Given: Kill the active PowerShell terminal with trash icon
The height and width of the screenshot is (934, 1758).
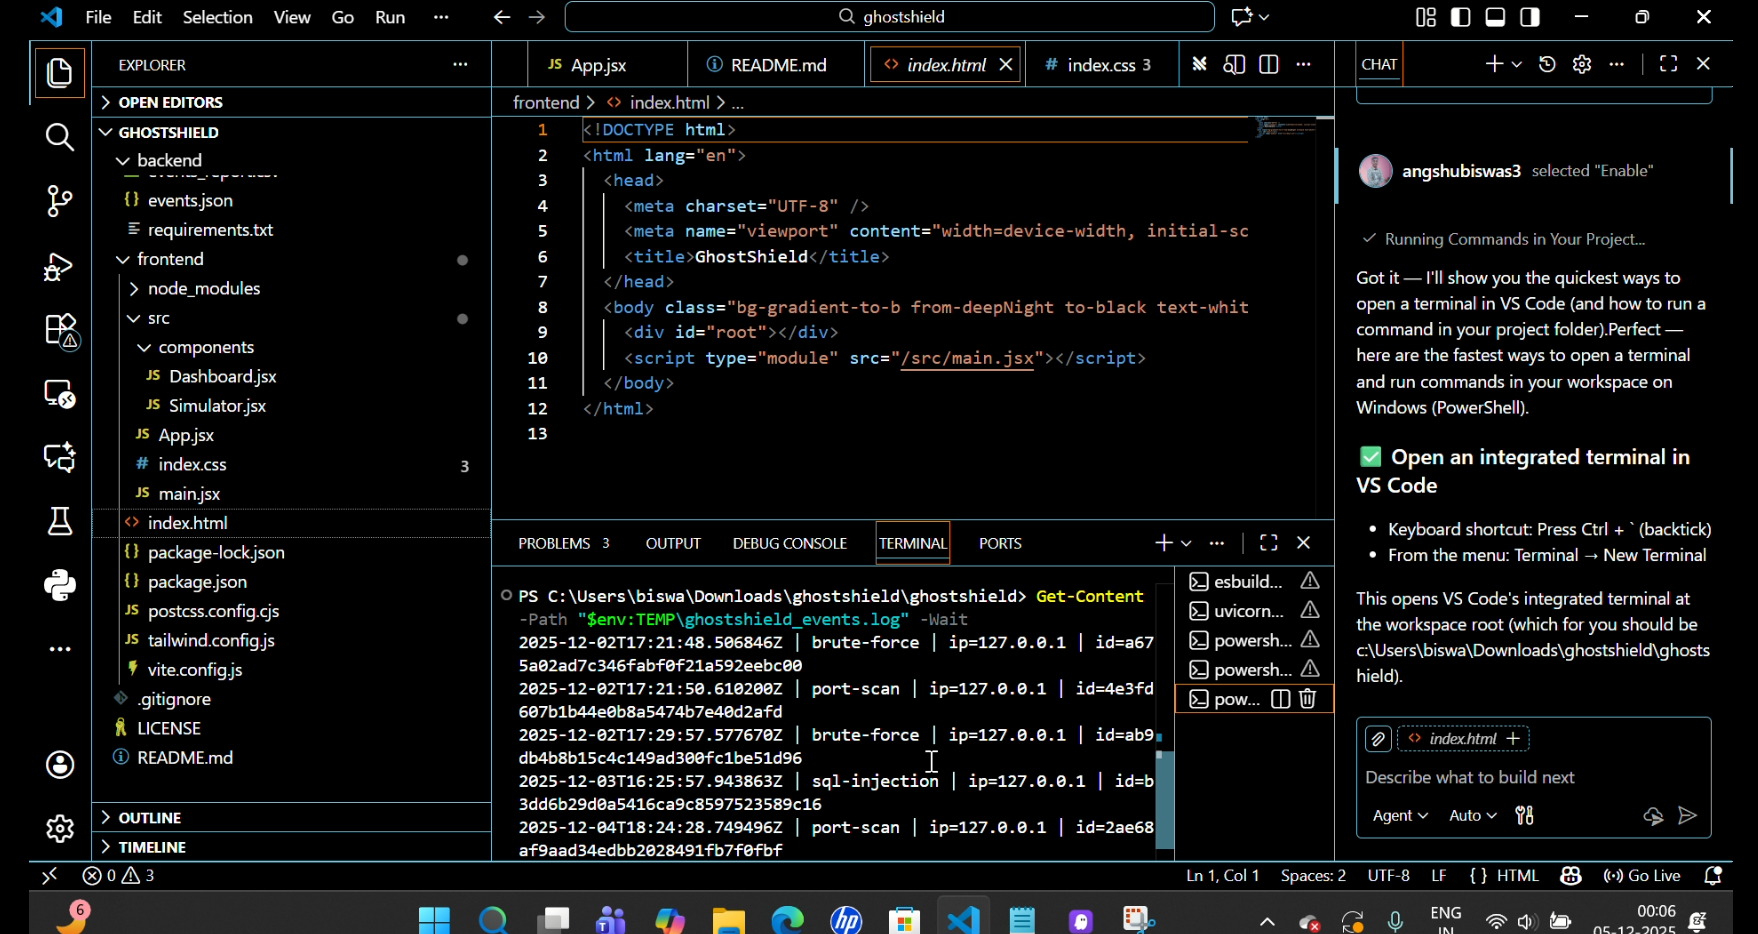Looking at the screenshot, I should (1308, 699).
